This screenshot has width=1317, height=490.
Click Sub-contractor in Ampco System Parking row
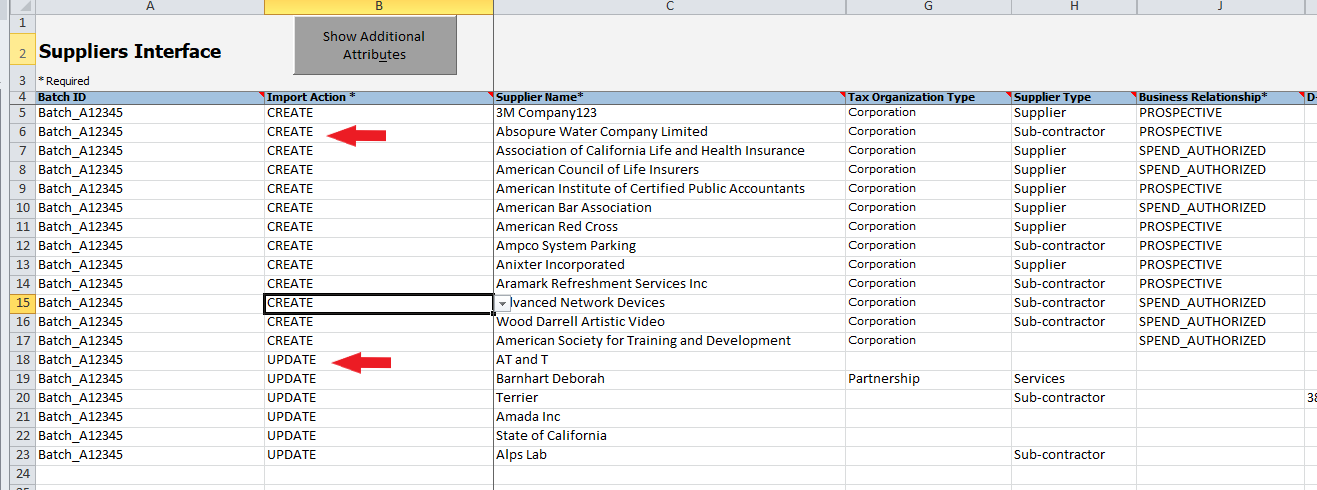click(1074, 246)
